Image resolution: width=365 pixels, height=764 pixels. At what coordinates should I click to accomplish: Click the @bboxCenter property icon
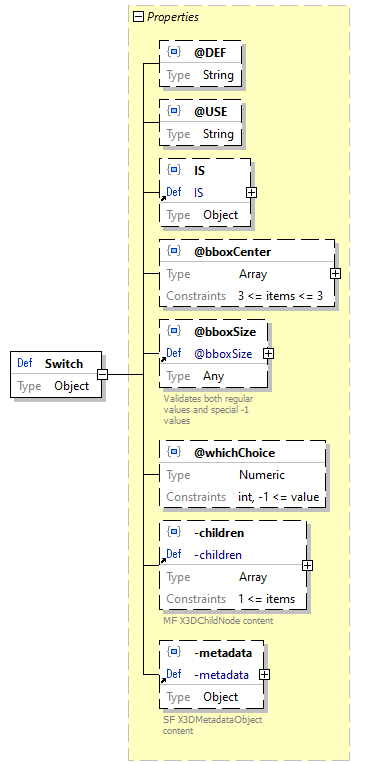174,251
